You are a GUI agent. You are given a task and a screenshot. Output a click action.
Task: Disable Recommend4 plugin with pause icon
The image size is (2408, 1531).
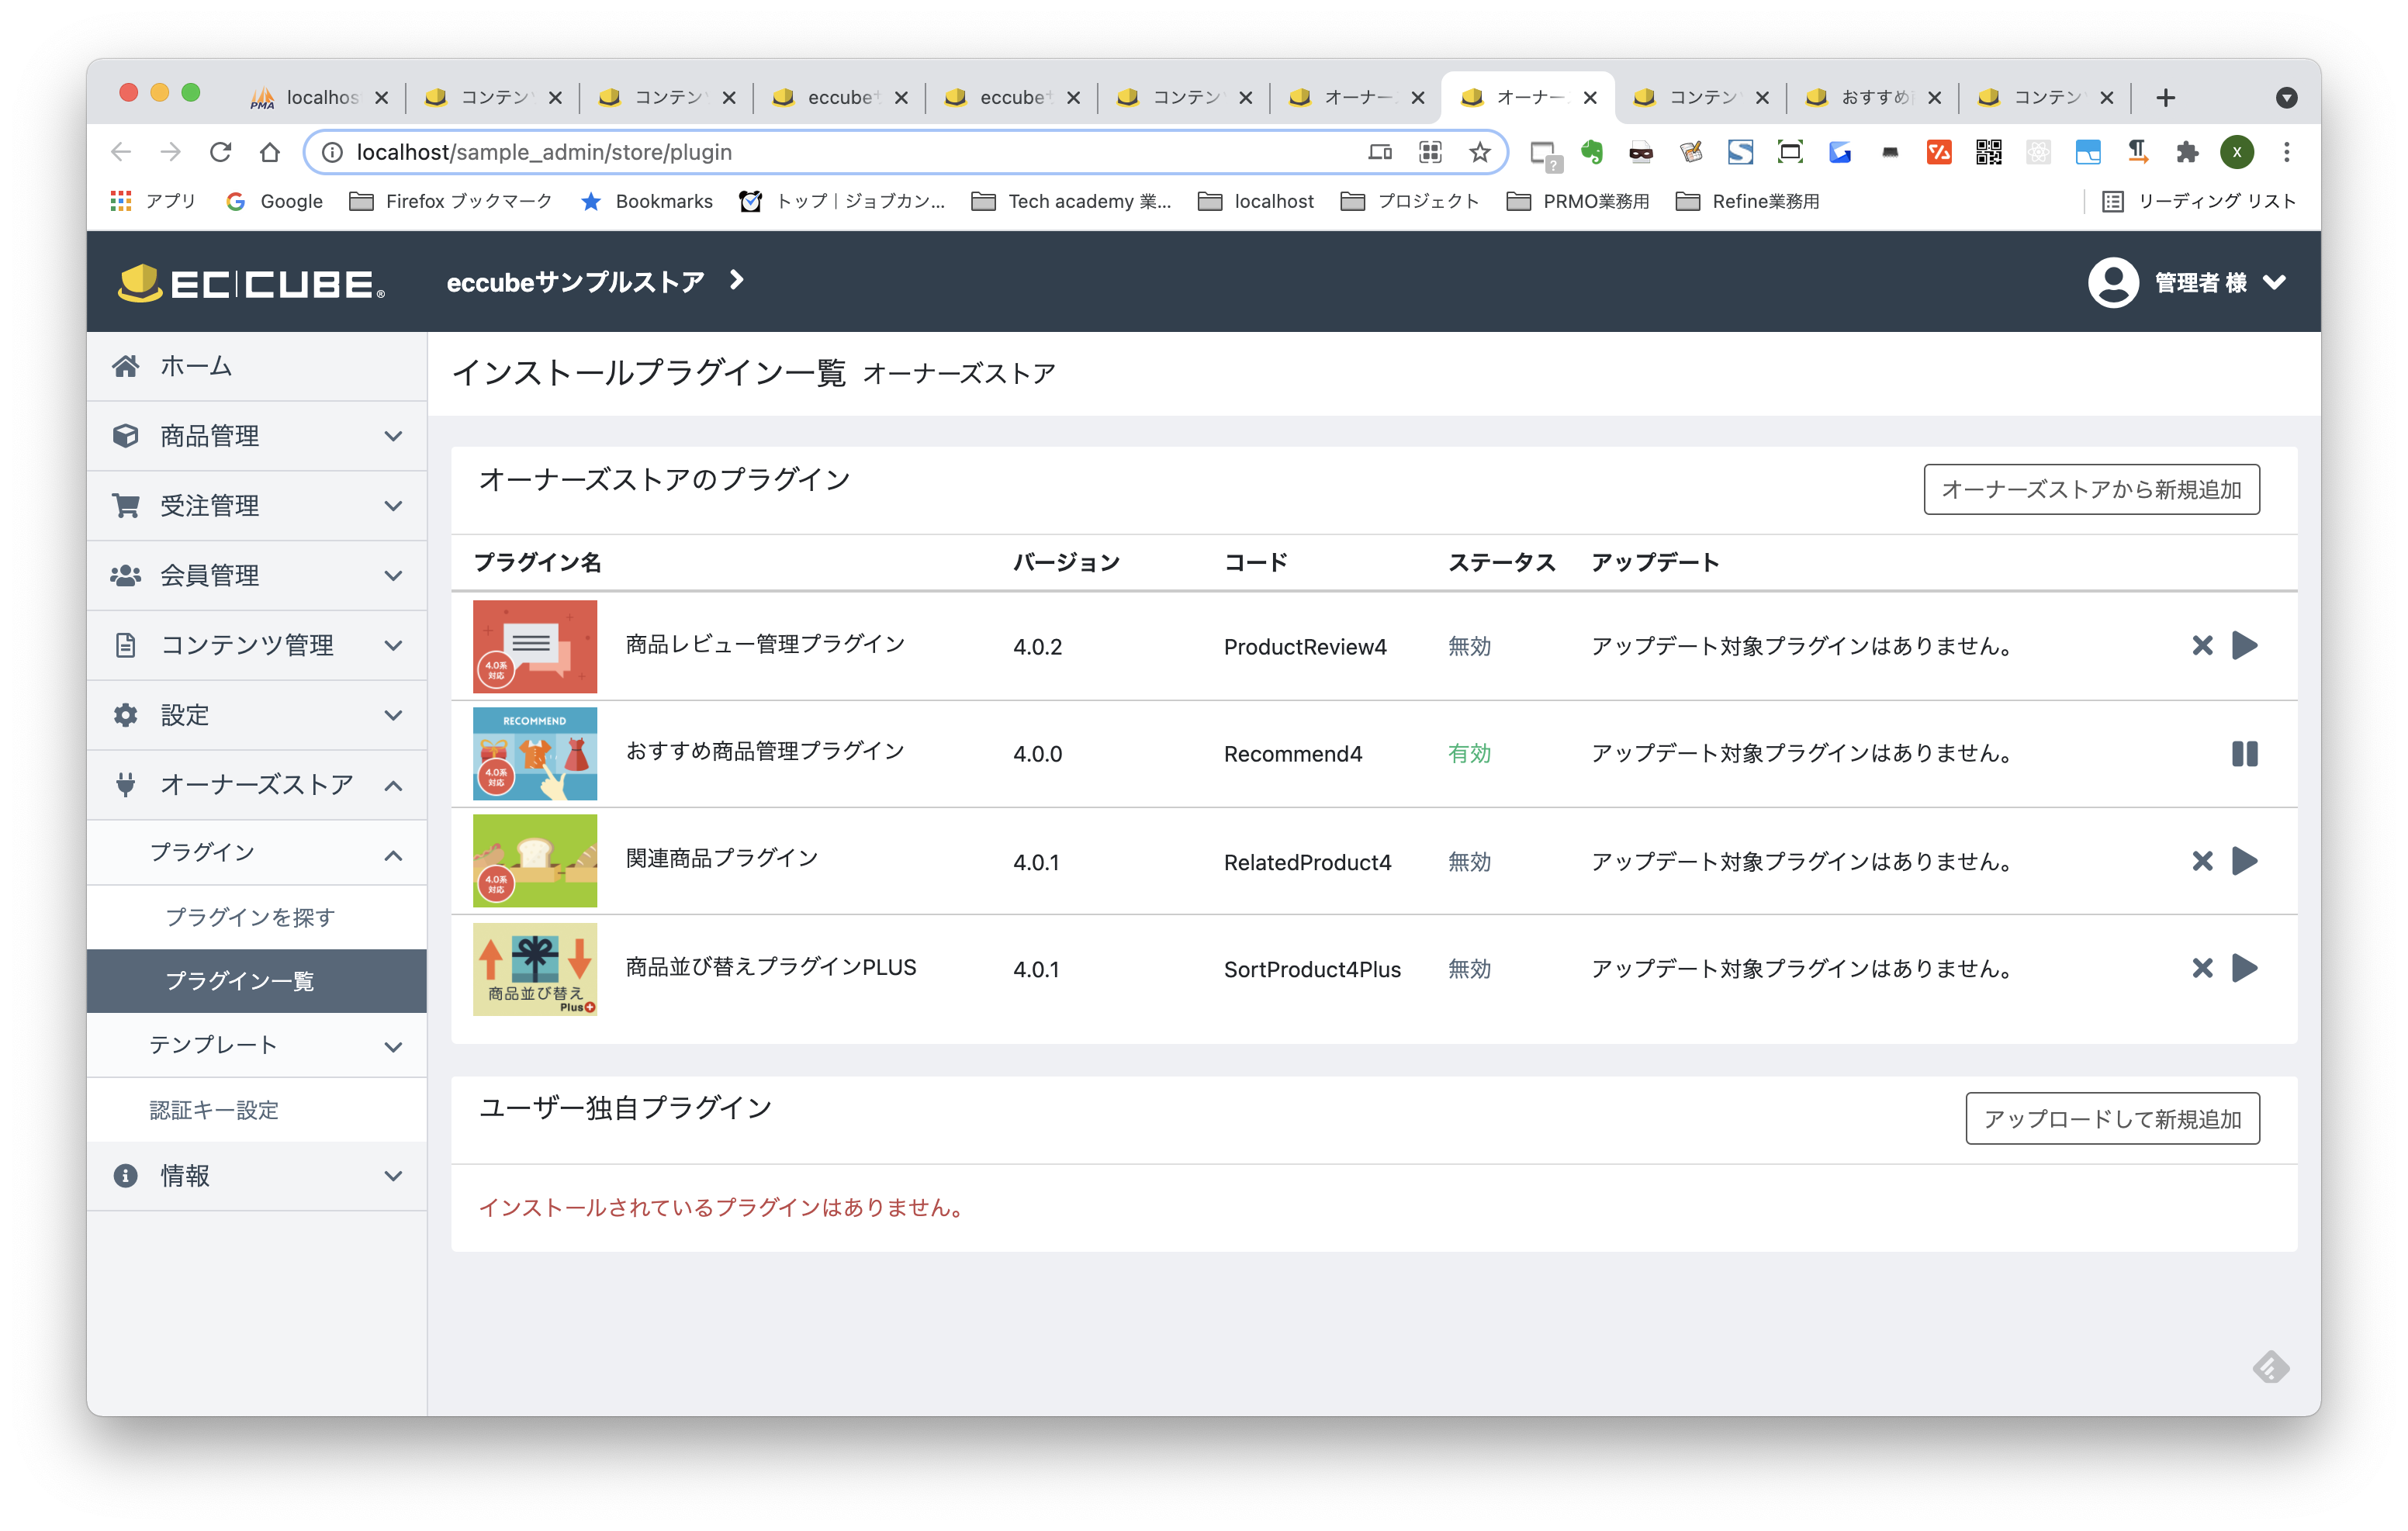(x=2245, y=753)
